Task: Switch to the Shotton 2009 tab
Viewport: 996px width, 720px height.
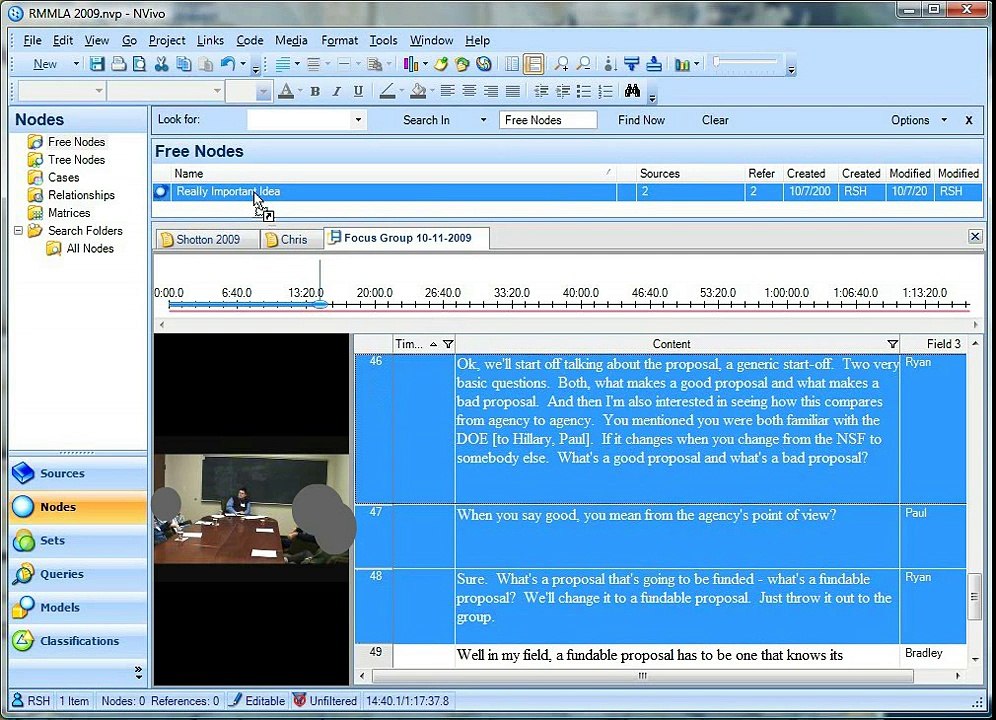Action: (207, 239)
